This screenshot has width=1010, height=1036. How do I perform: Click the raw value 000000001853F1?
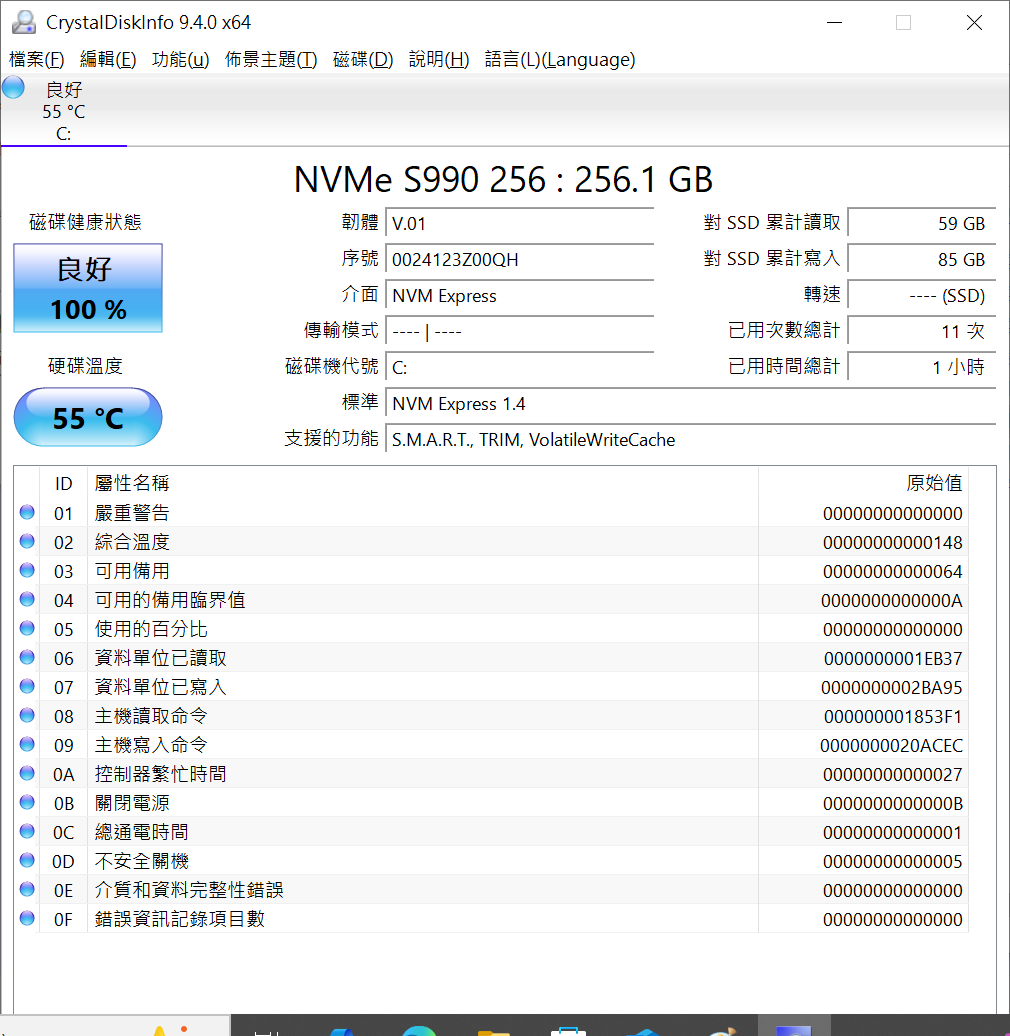893,717
